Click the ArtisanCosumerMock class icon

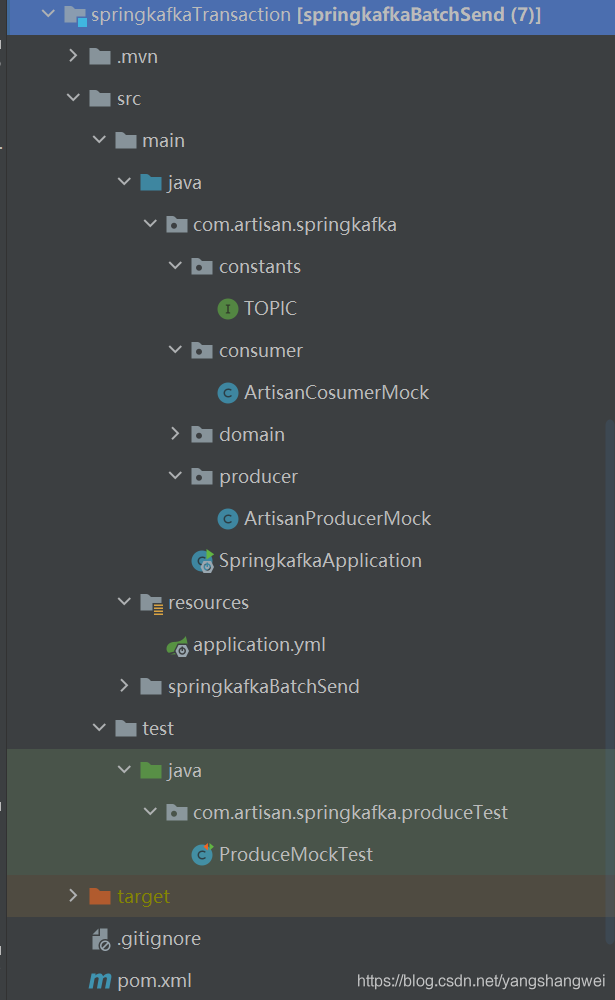click(228, 393)
